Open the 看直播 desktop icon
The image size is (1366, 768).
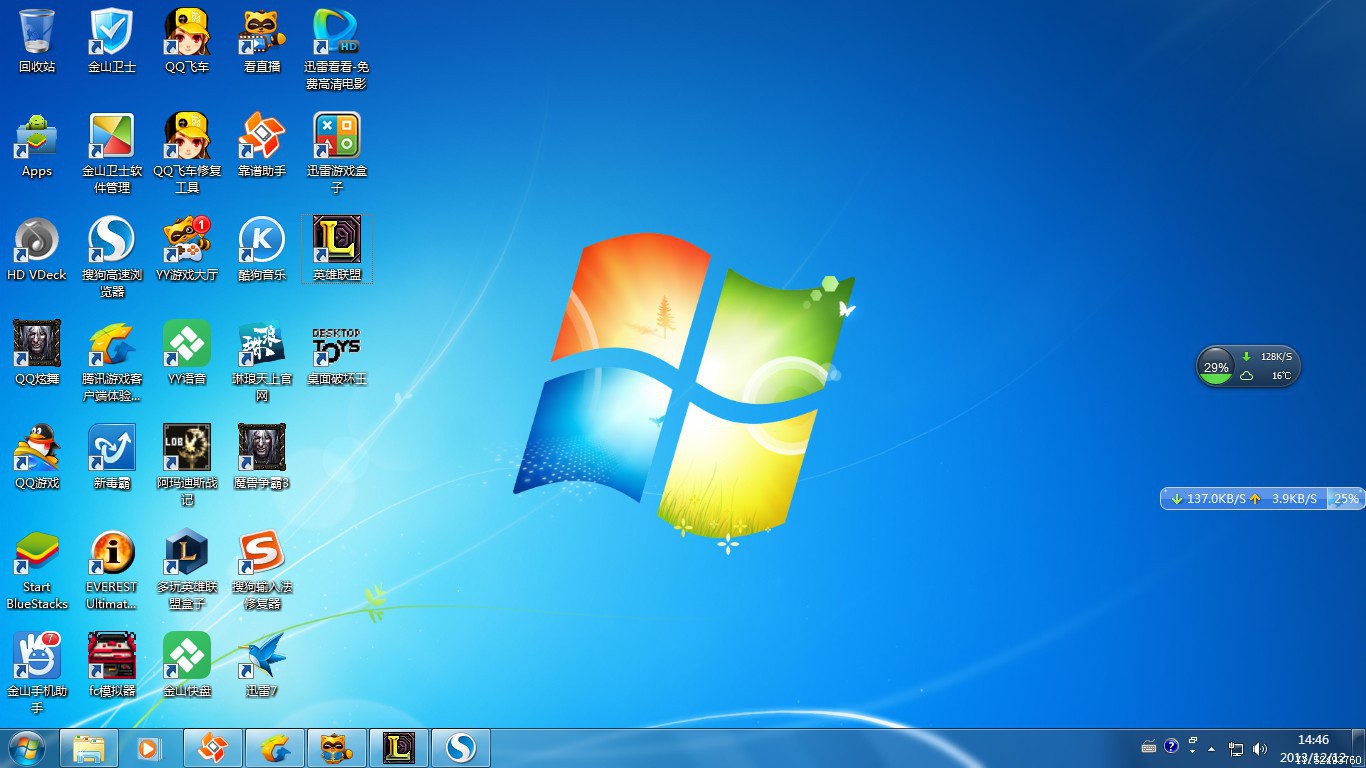pos(262,41)
